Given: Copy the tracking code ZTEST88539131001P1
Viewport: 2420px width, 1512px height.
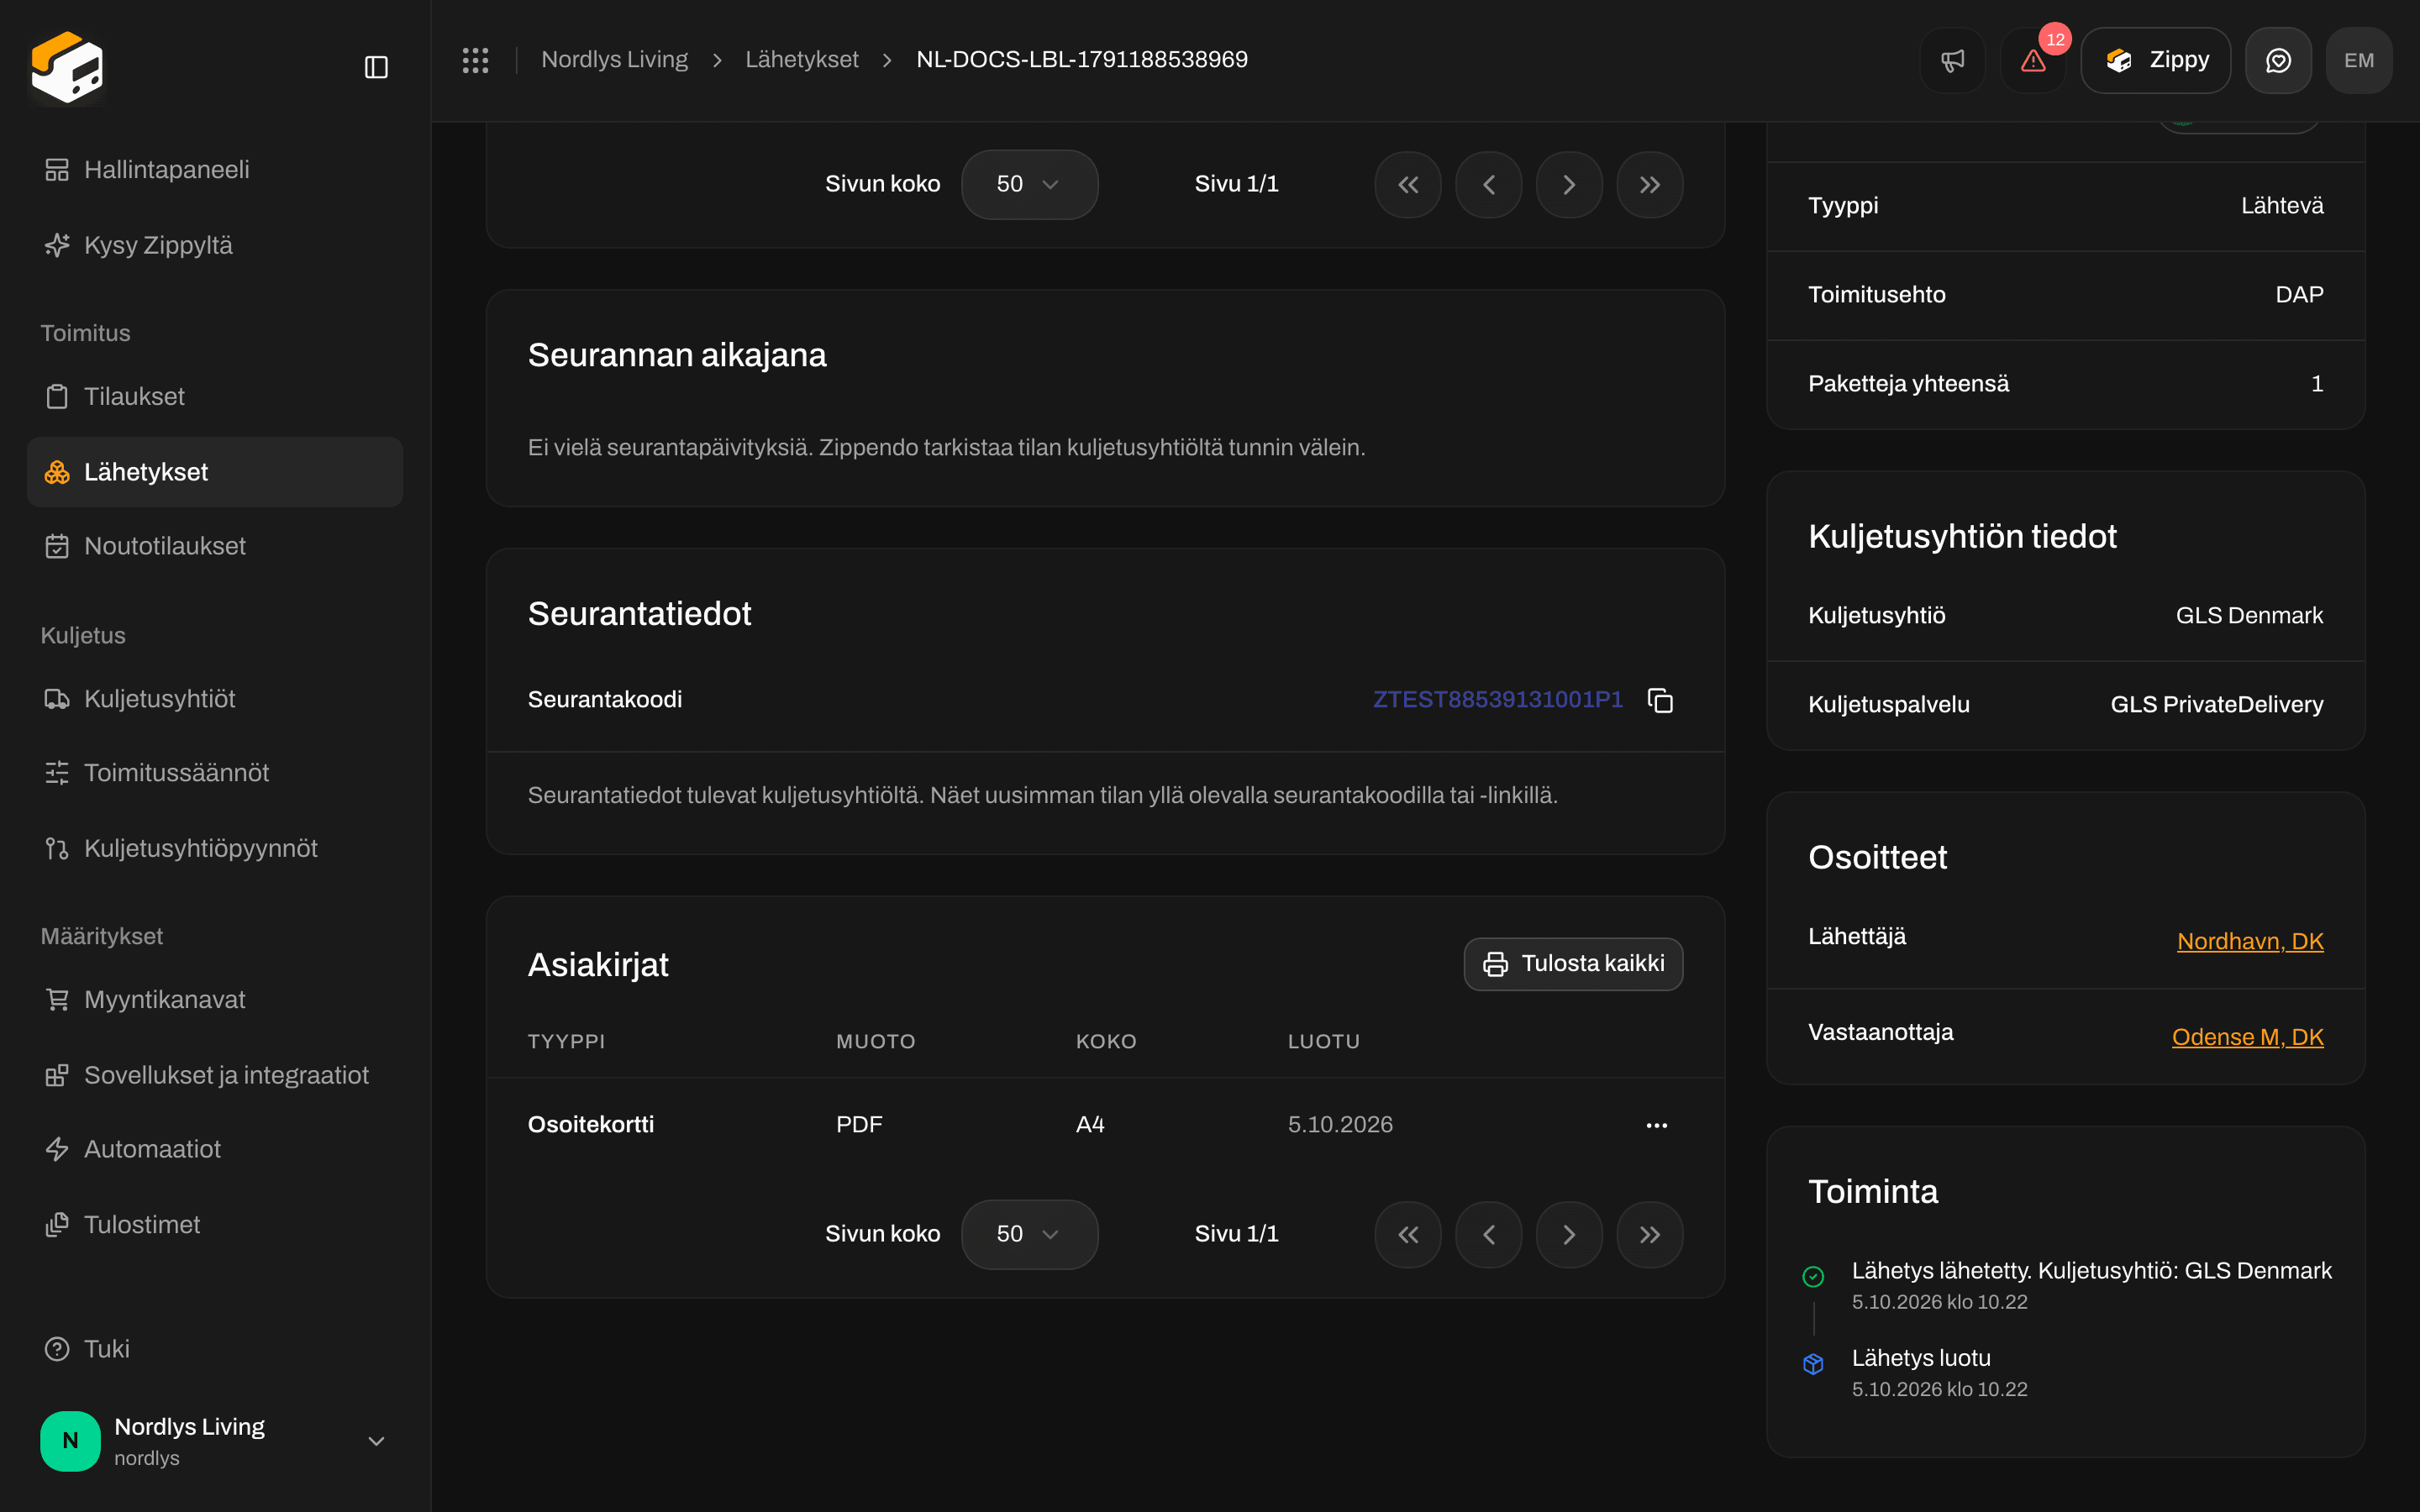Looking at the screenshot, I should pyautogui.click(x=1660, y=700).
